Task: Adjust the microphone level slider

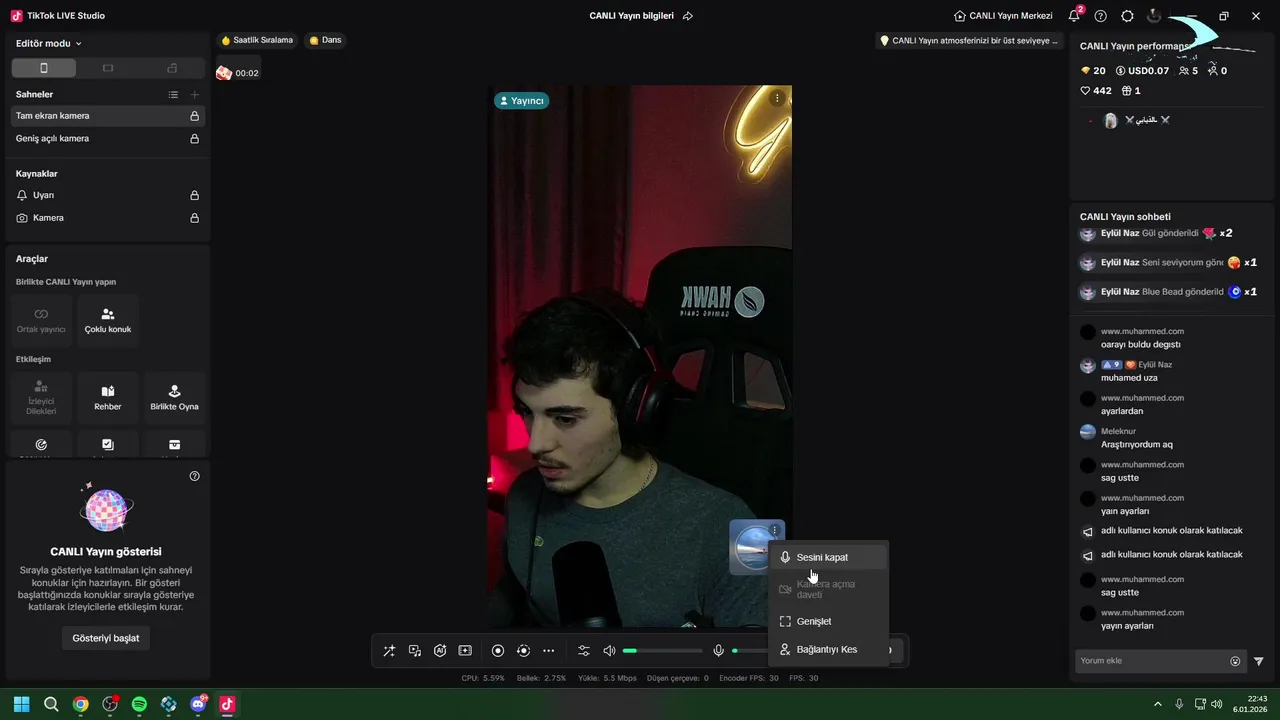Action: 749,651
